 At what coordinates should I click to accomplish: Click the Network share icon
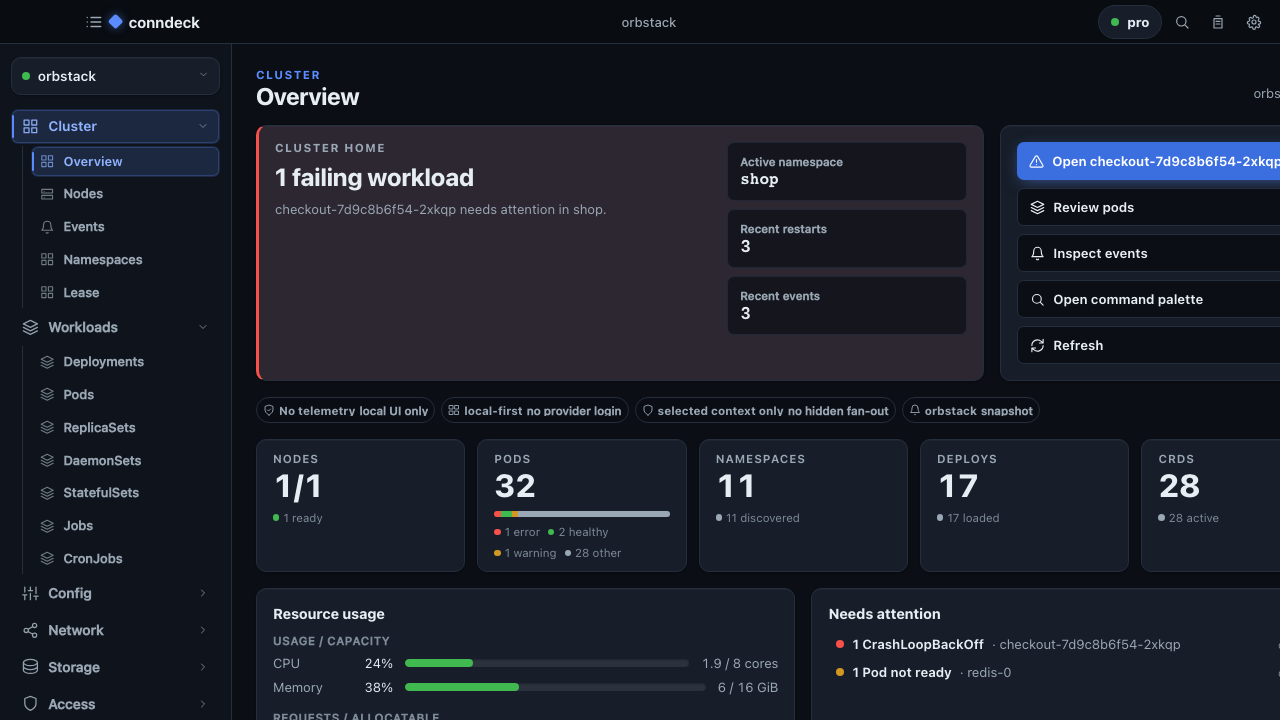30,630
